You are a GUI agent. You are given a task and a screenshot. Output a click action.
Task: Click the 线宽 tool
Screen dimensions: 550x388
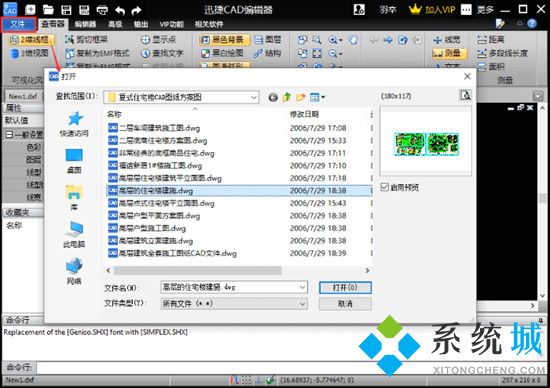coord(447,40)
